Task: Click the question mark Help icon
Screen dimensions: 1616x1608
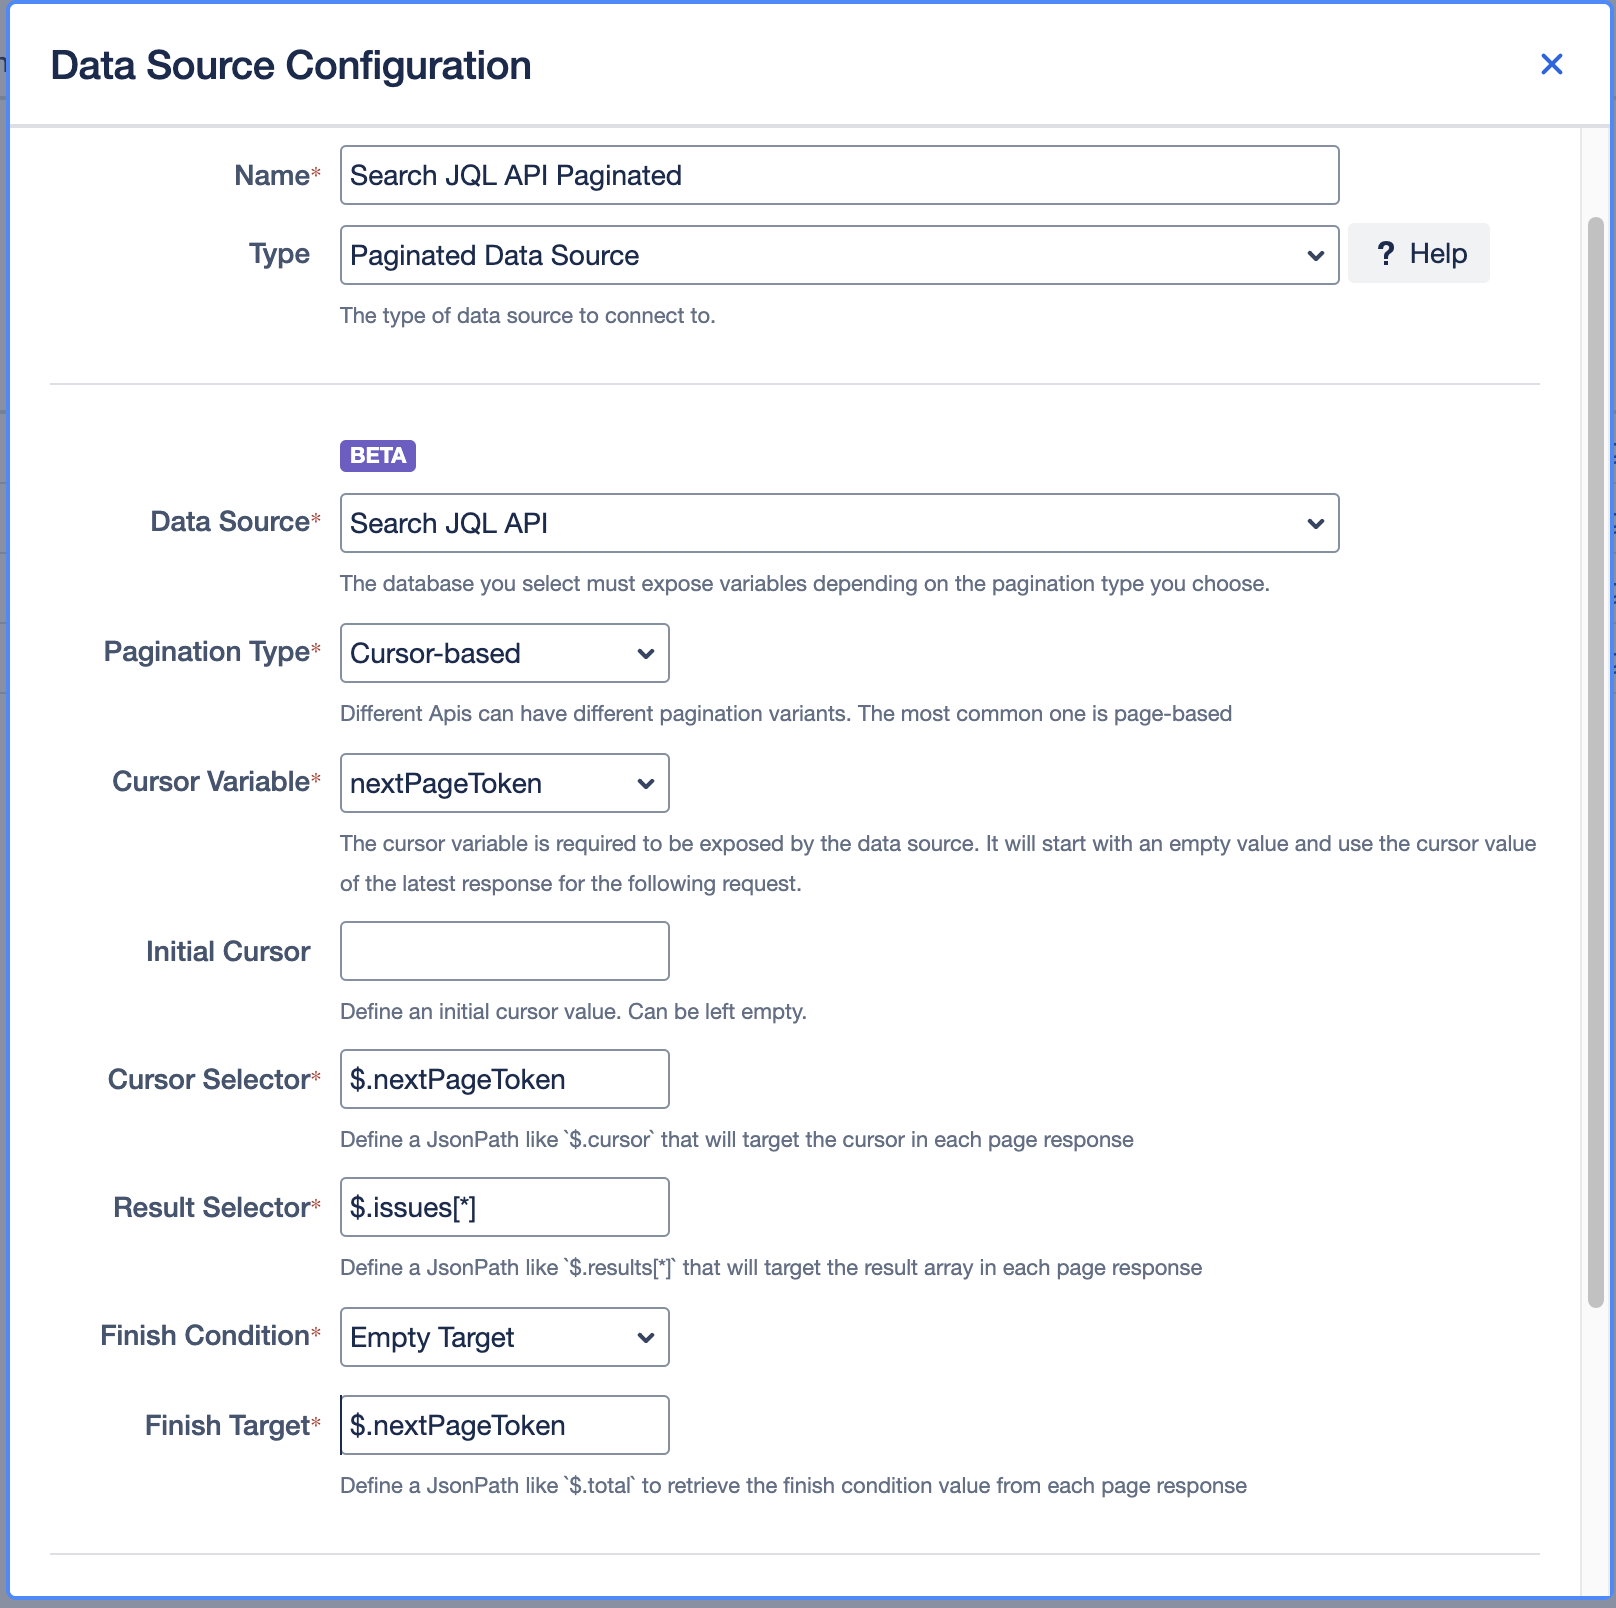Action: tap(1385, 253)
